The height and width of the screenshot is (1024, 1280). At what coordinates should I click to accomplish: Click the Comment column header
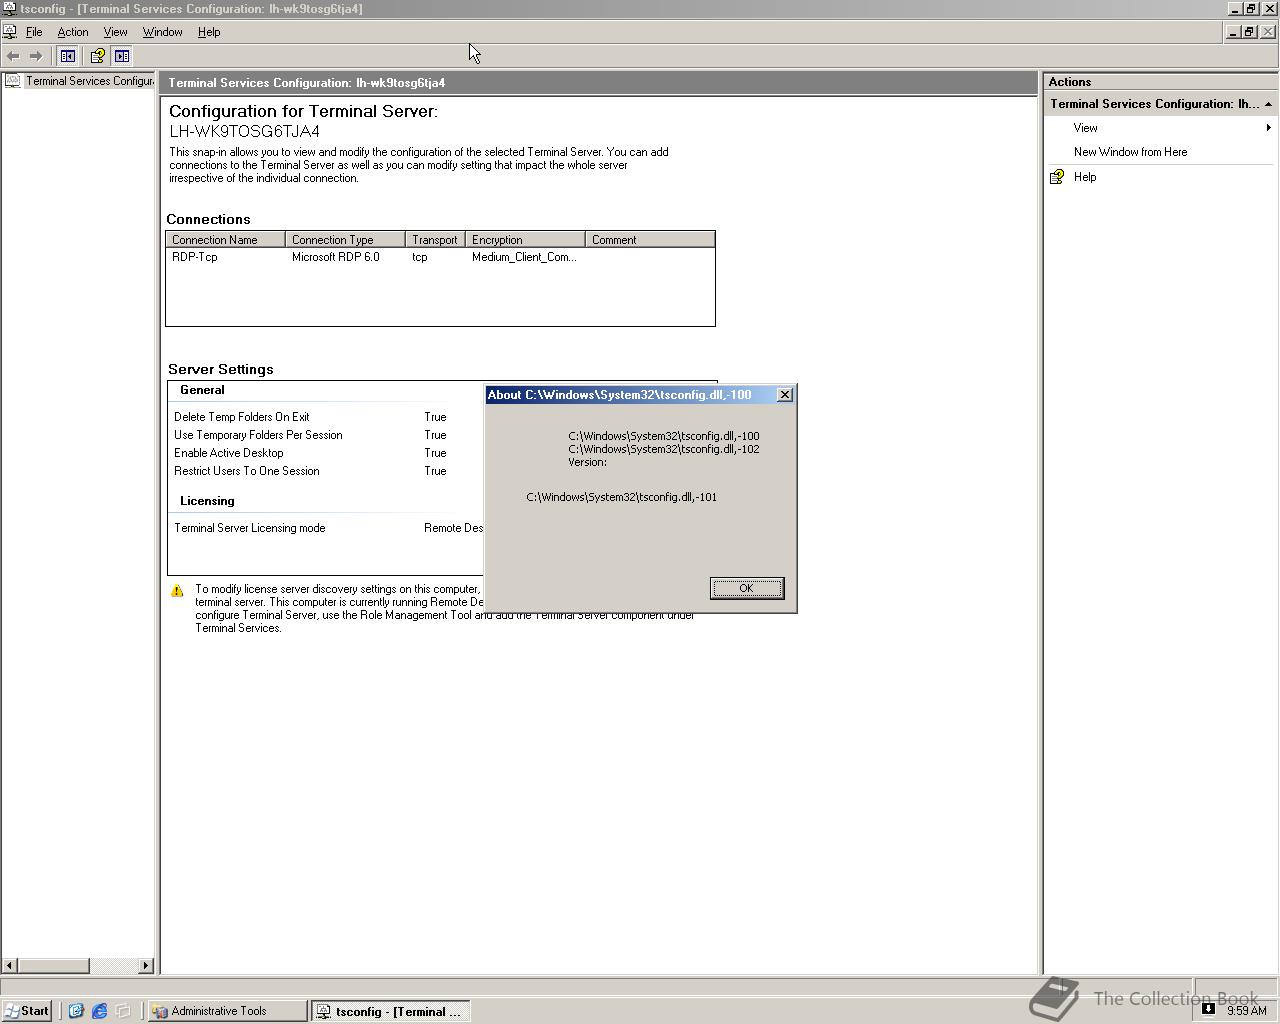pos(650,240)
